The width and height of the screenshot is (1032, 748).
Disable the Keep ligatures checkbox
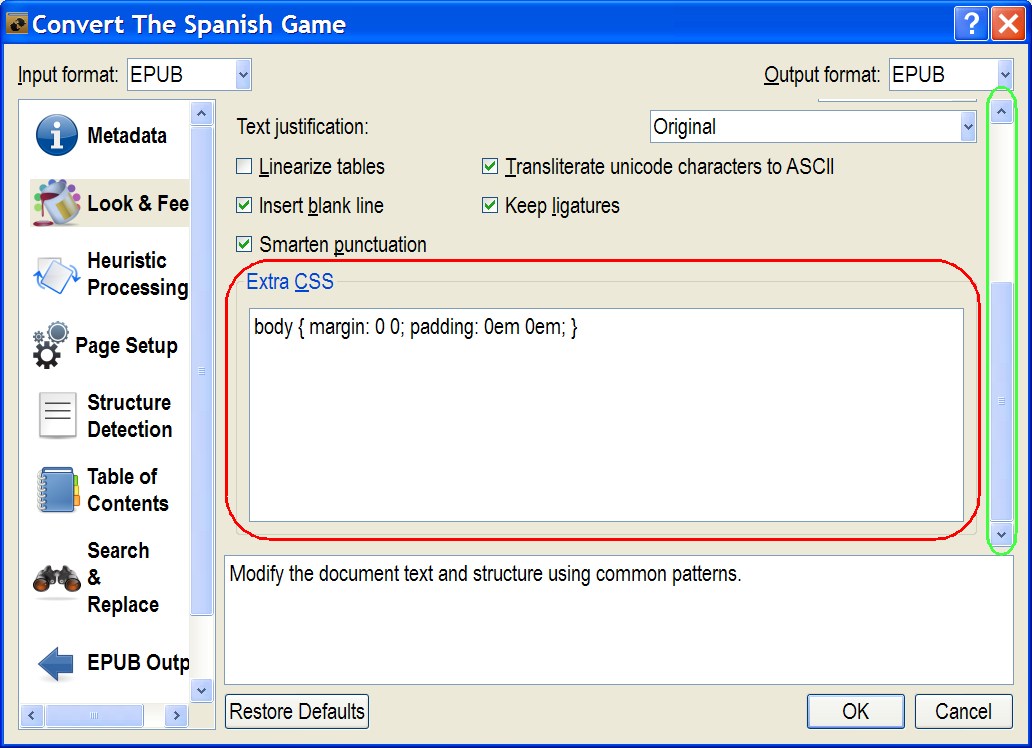[x=490, y=206]
